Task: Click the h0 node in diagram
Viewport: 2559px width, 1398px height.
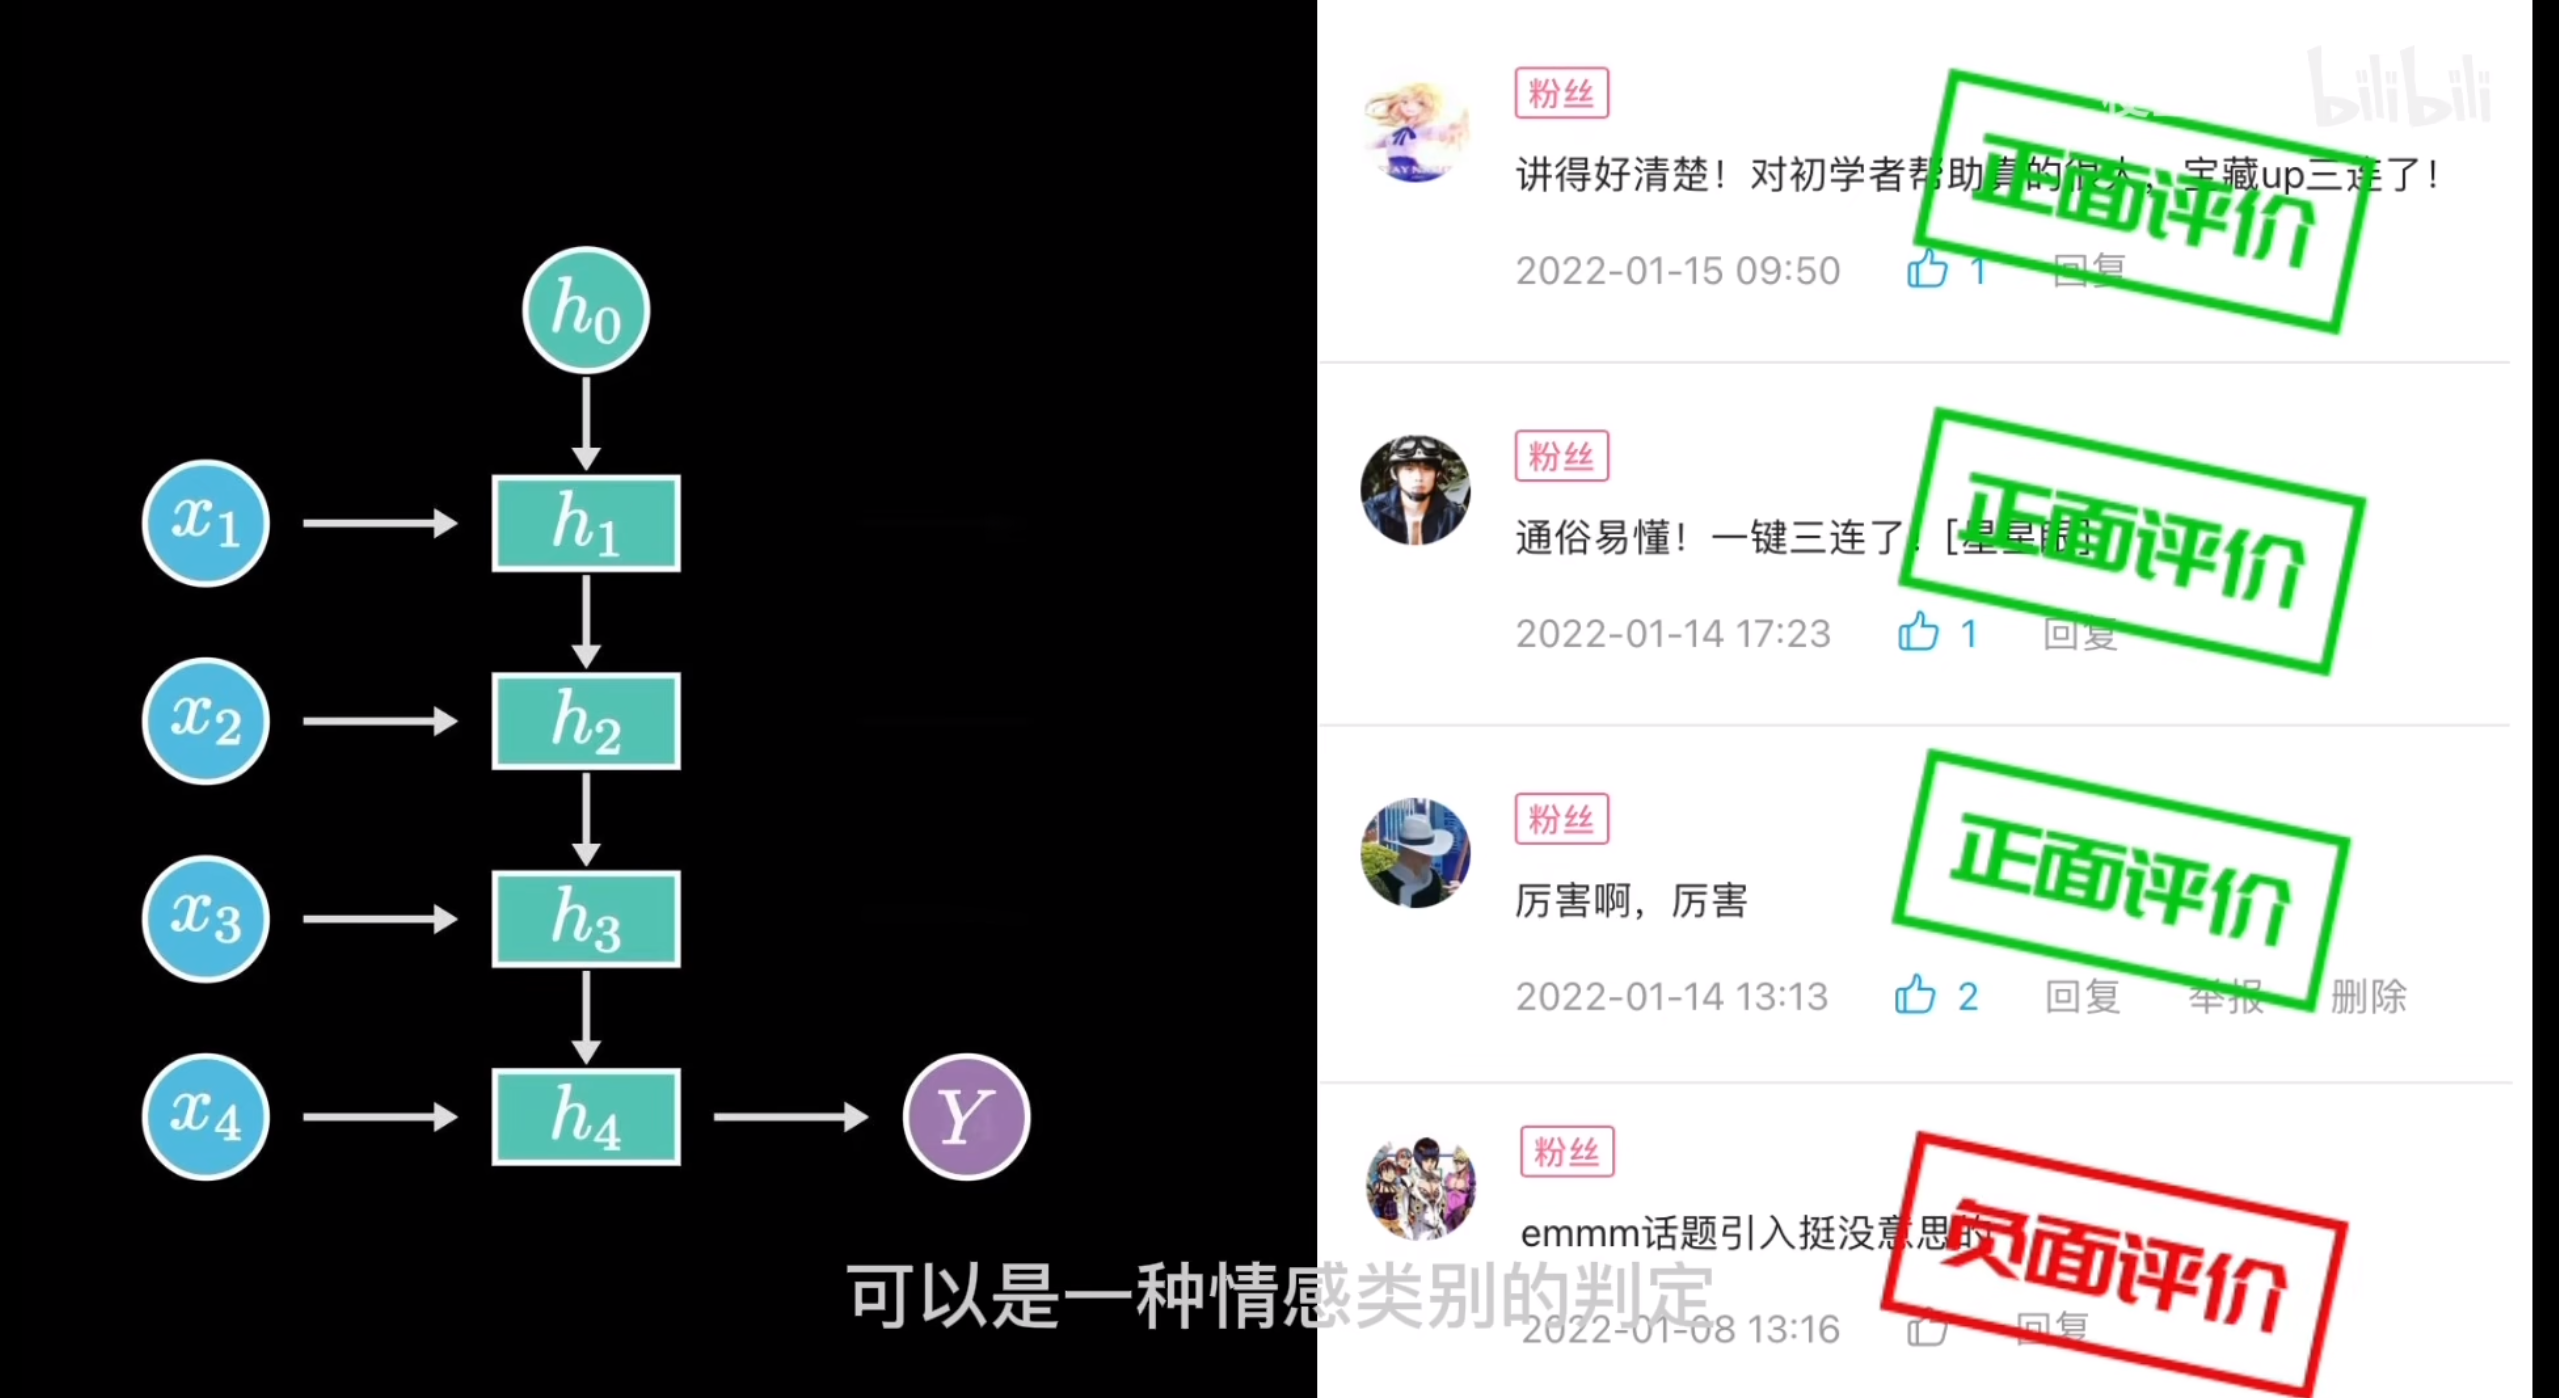Action: click(586, 310)
